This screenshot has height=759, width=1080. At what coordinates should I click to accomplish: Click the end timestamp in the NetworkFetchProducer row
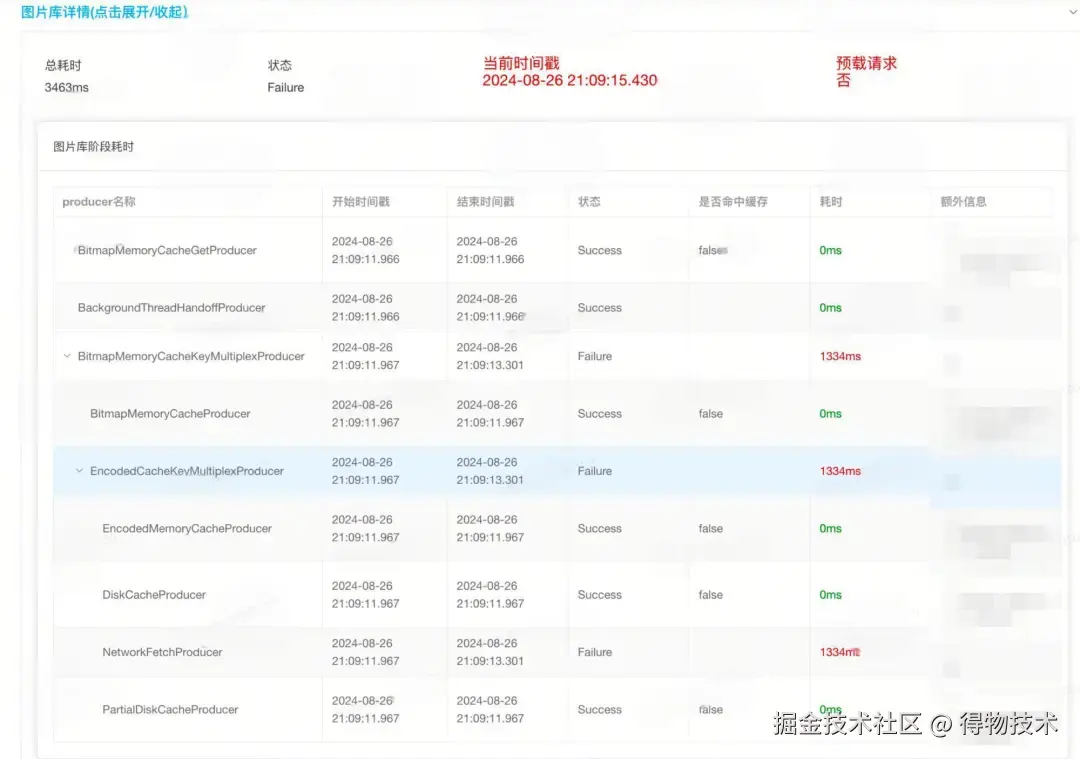click(490, 652)
